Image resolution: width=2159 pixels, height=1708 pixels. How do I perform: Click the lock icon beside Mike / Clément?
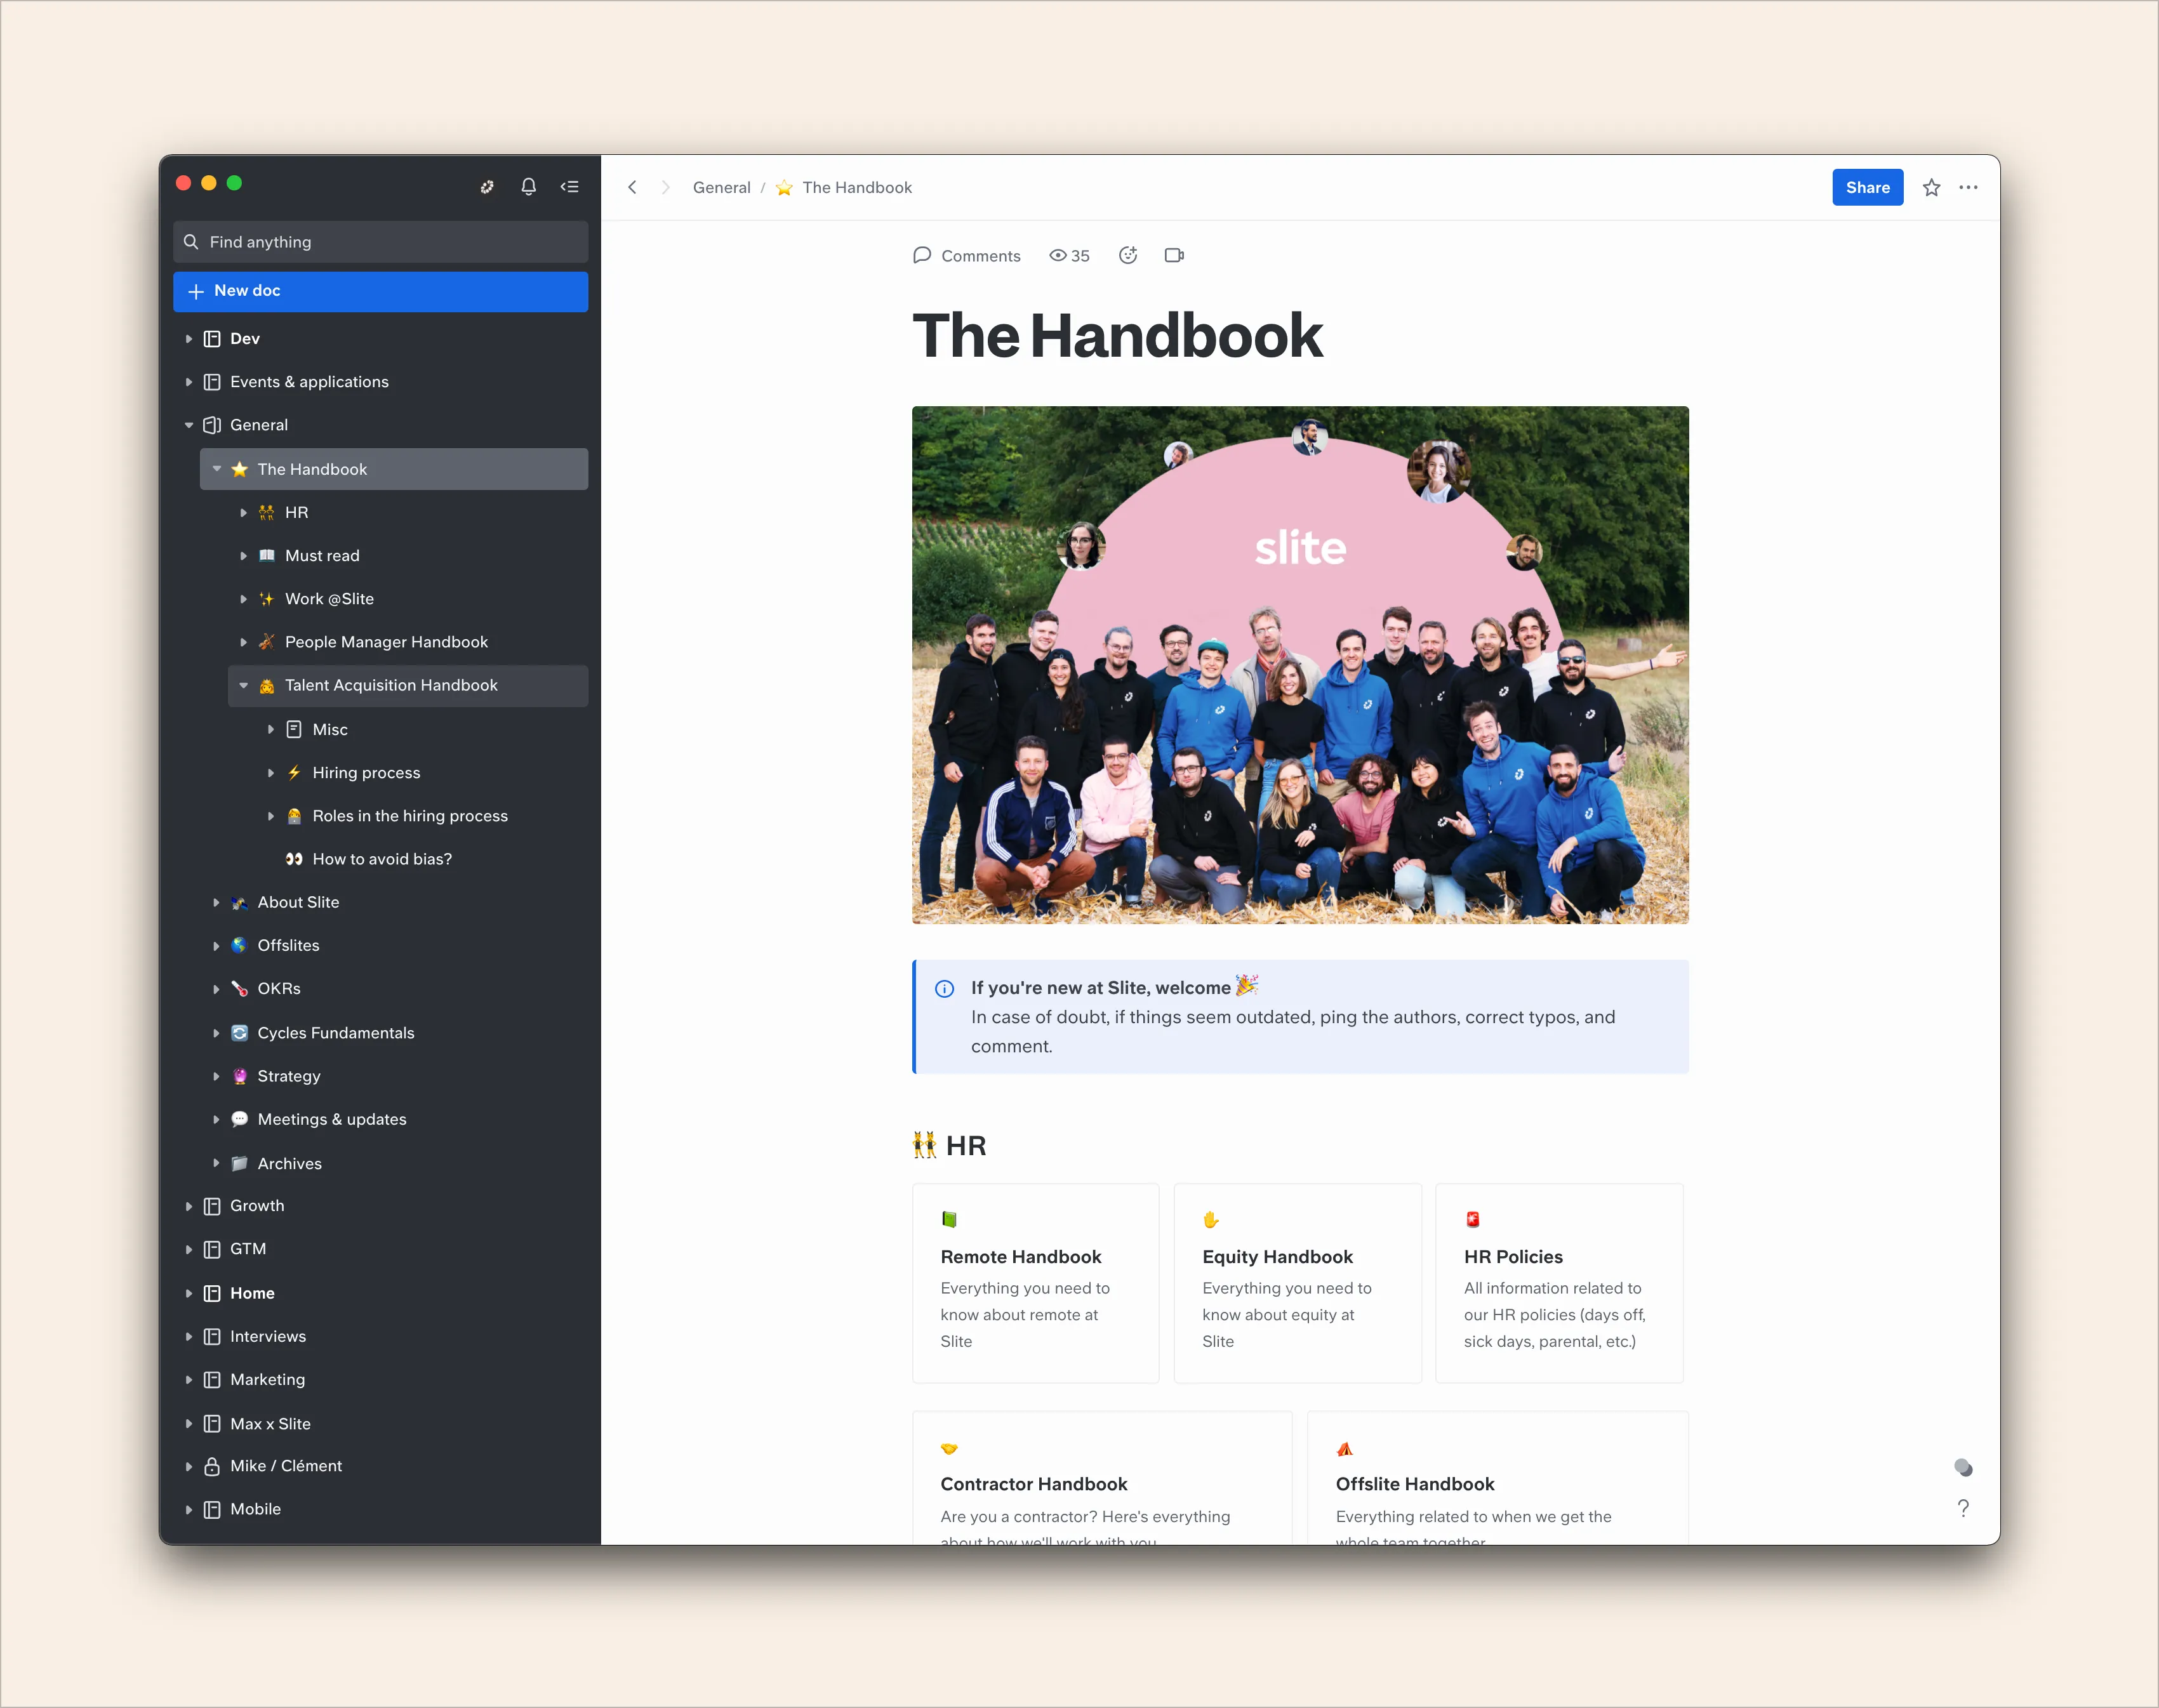tap(212, 1466)
